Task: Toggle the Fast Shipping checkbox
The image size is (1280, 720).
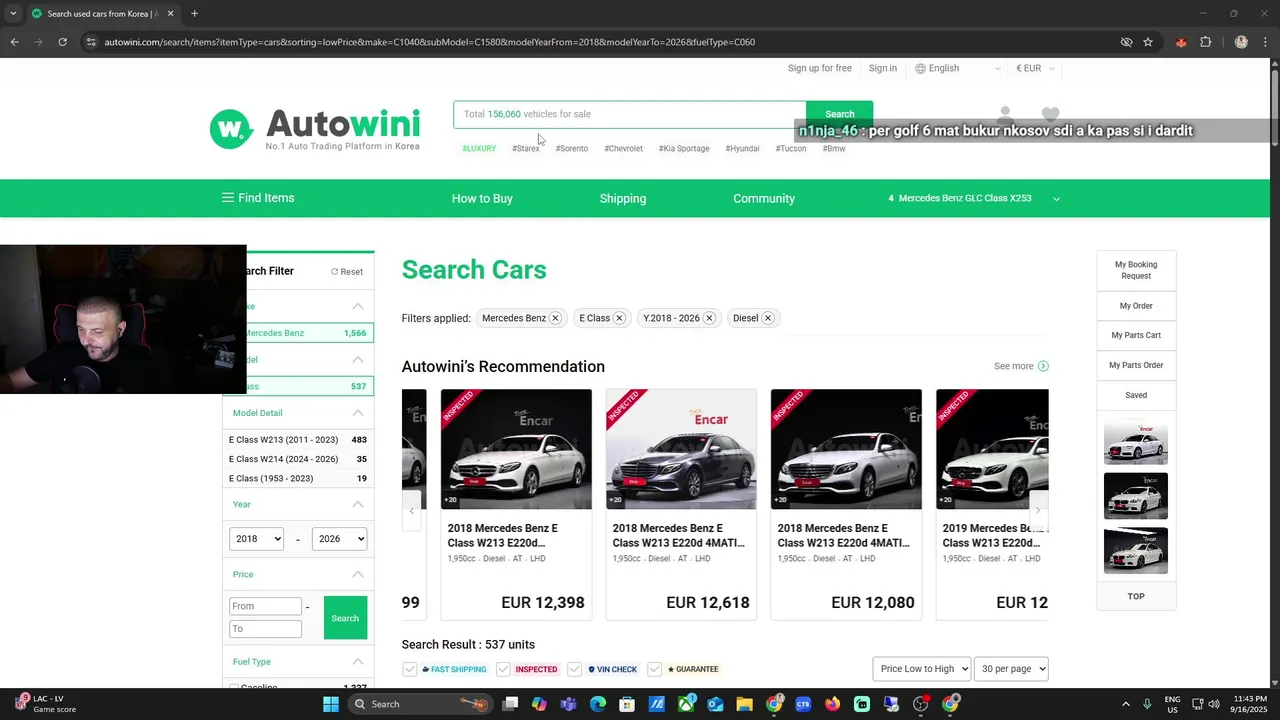Action: pos(409,669)
